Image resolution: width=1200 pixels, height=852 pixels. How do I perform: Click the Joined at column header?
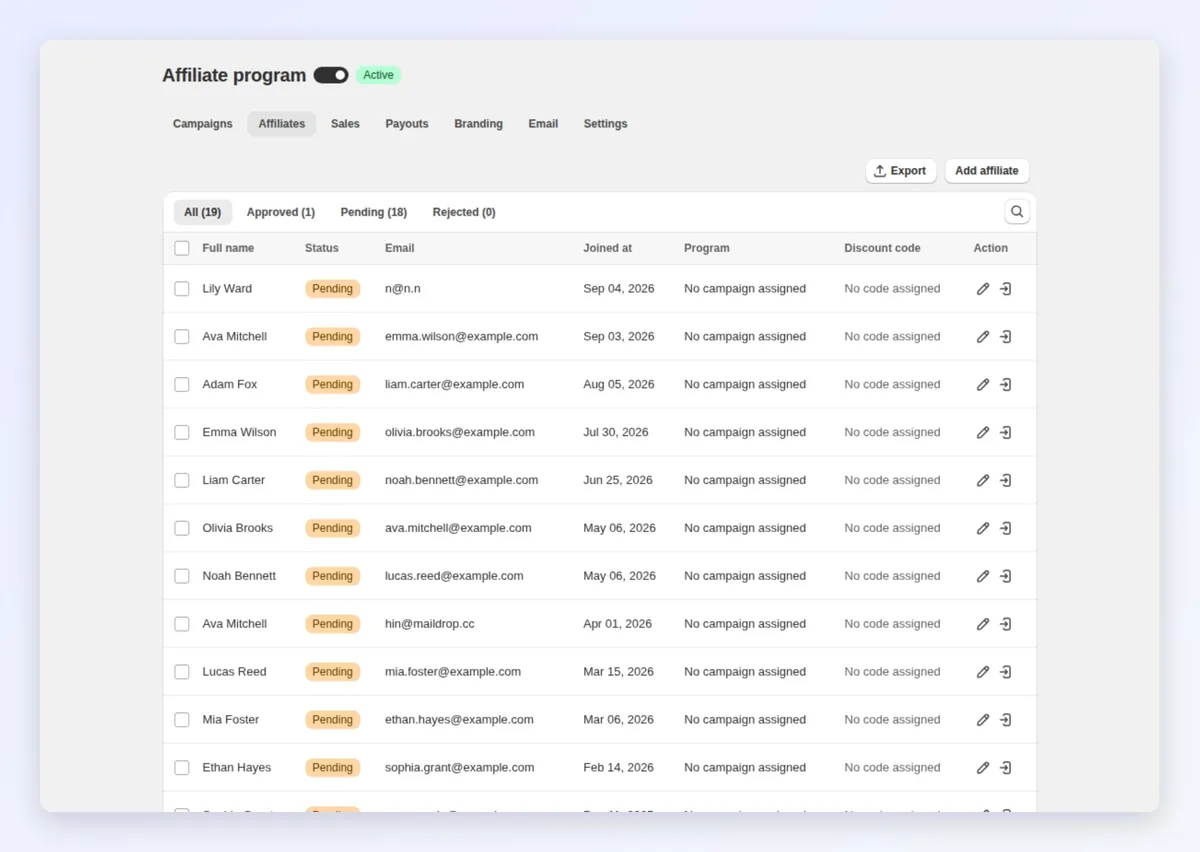click(608, 248)
